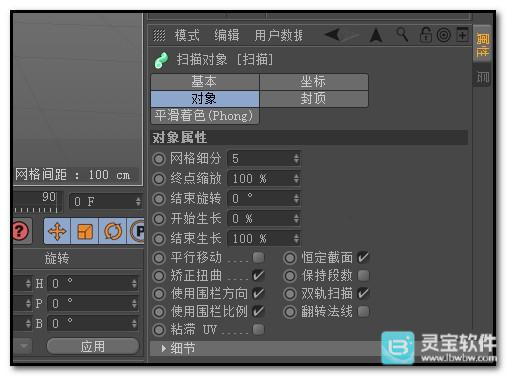Click the 终点缩放 value field
507x377 pixels.
point(264,179)
